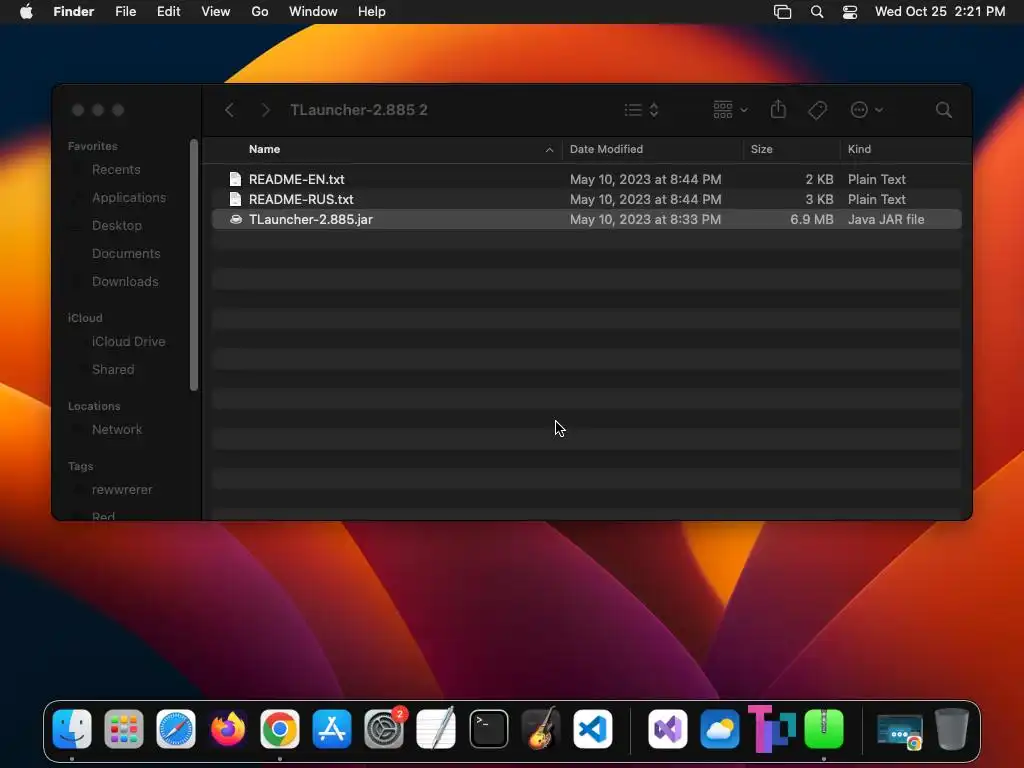Open the green archive app in Dock
This screenshot has width=1024, height=768.
(x=824, y=729)
